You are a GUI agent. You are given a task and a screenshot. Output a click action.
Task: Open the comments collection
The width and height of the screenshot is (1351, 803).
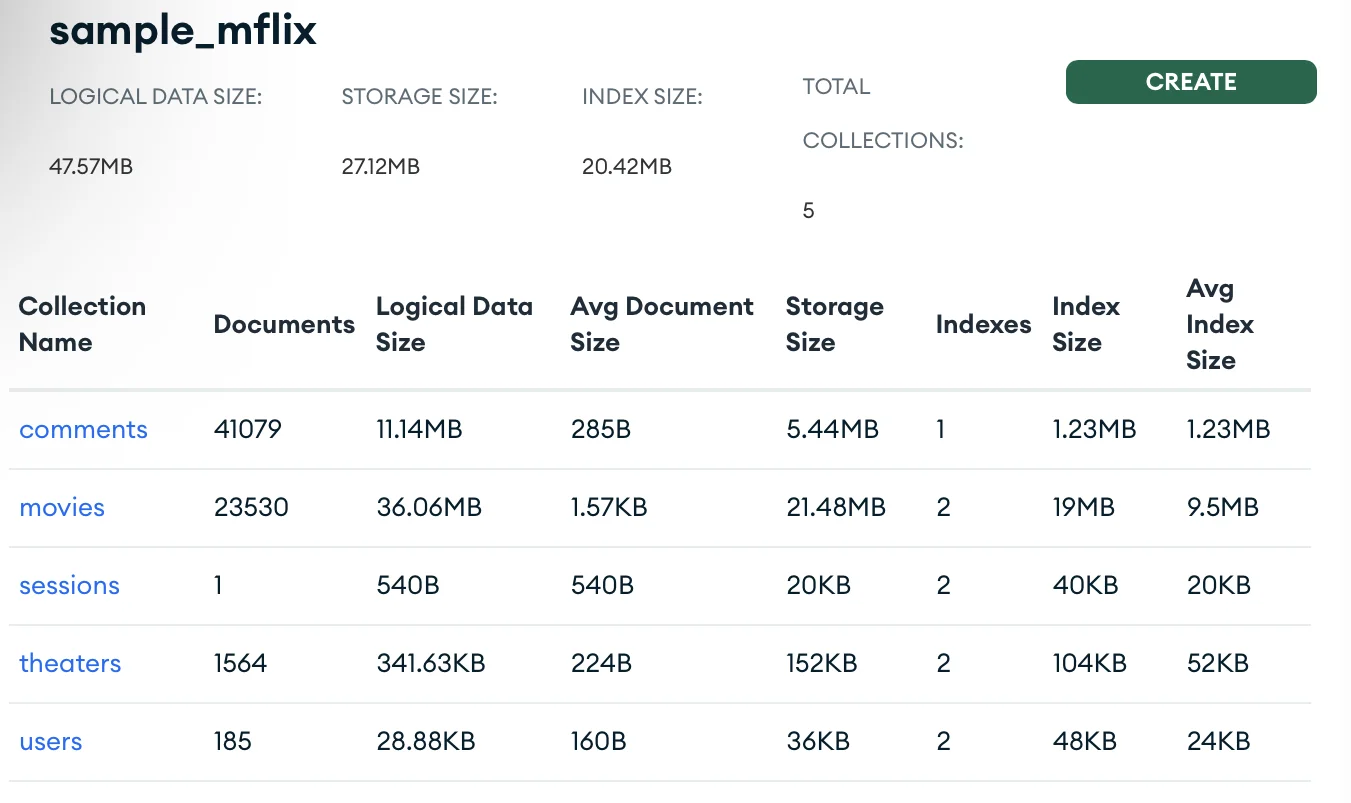click(x=83, y=429)
